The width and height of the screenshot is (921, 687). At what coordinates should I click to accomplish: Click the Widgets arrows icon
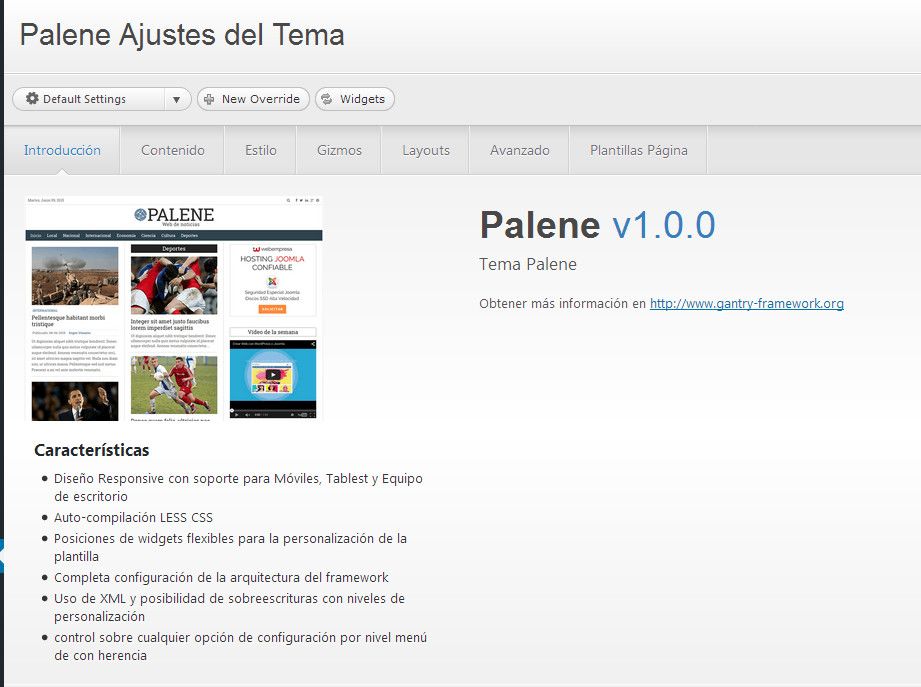coord(327,99)
